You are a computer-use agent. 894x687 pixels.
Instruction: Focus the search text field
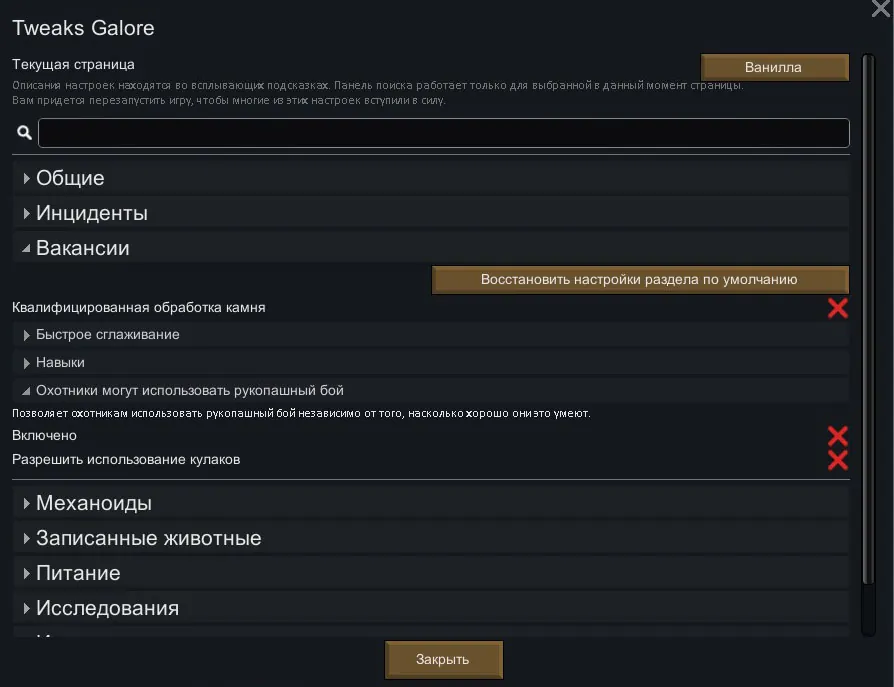click(443, 133)
